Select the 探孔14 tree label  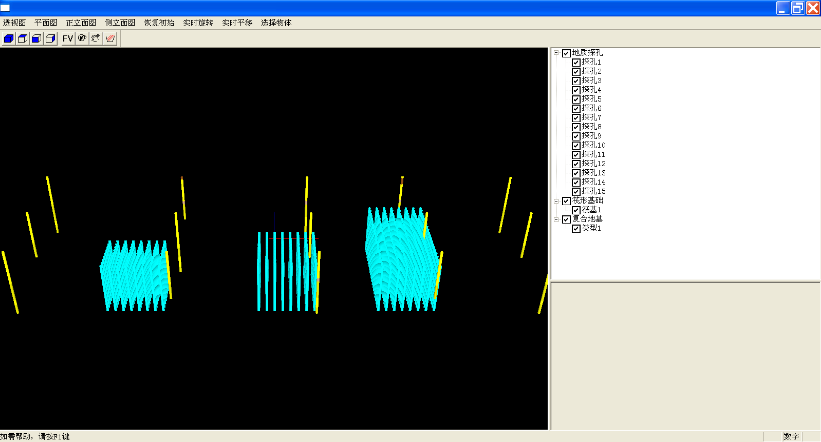point(594,182)
